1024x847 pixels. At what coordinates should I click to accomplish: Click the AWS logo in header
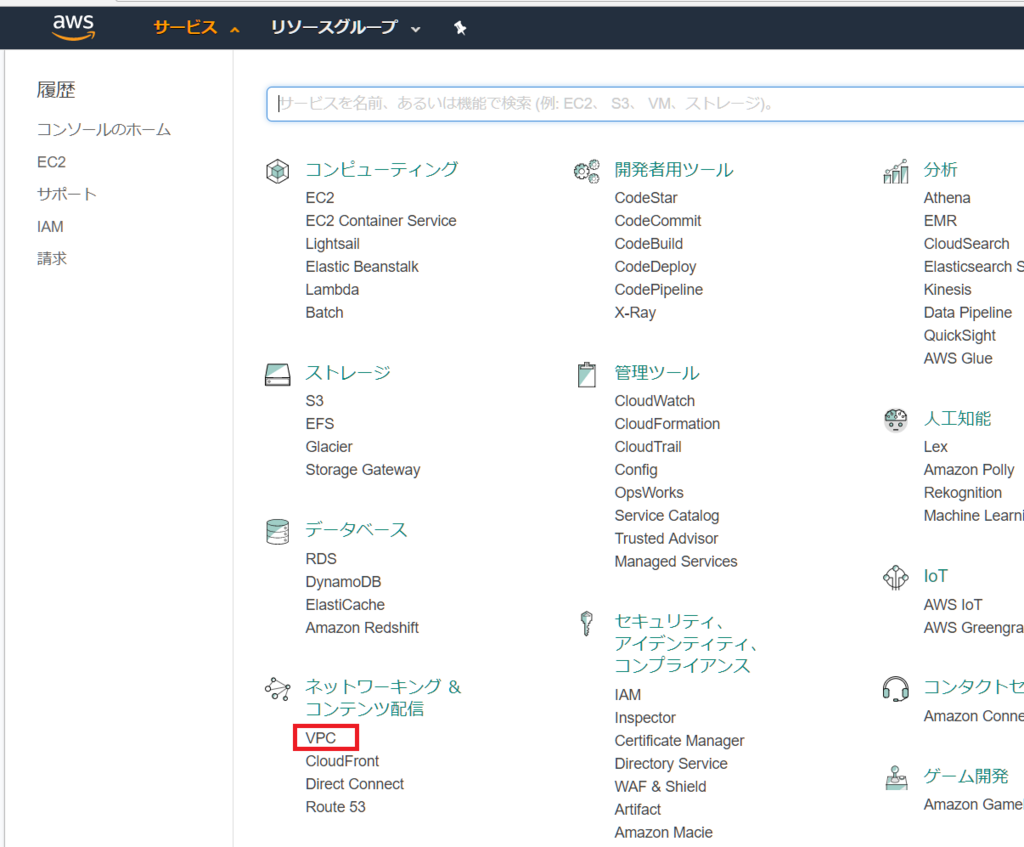coord(73,27)
